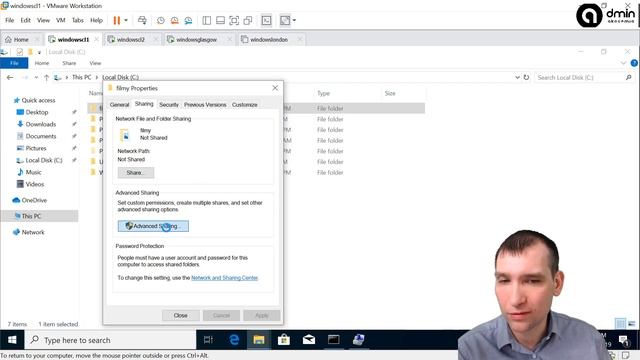Switch to the windowscl2 VM tab
The height and width of the screenshot is (360, 640).
pyautogui.click(x=131, y=40)
